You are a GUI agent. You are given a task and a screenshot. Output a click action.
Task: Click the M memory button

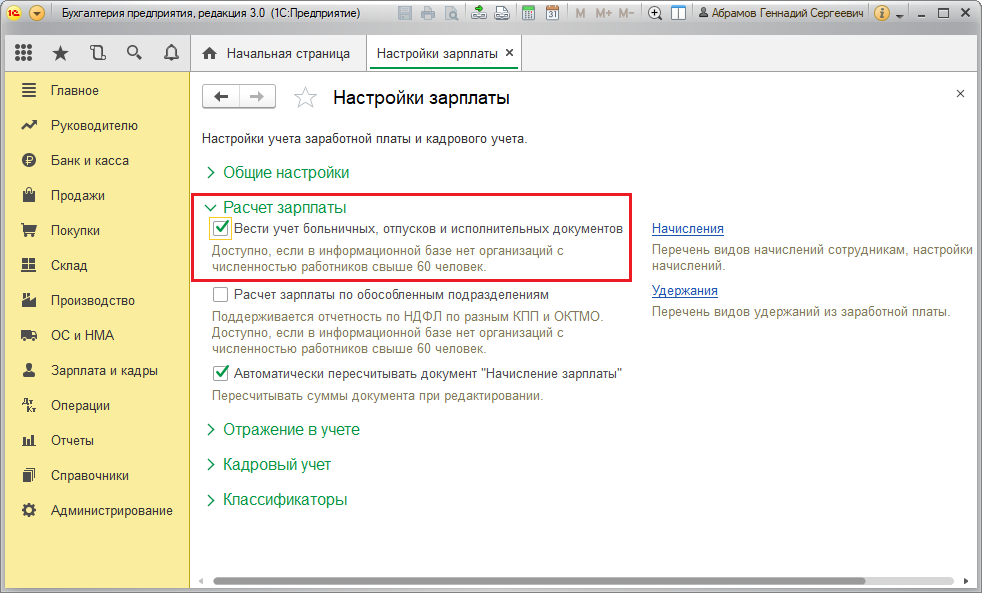coord(580,13)
